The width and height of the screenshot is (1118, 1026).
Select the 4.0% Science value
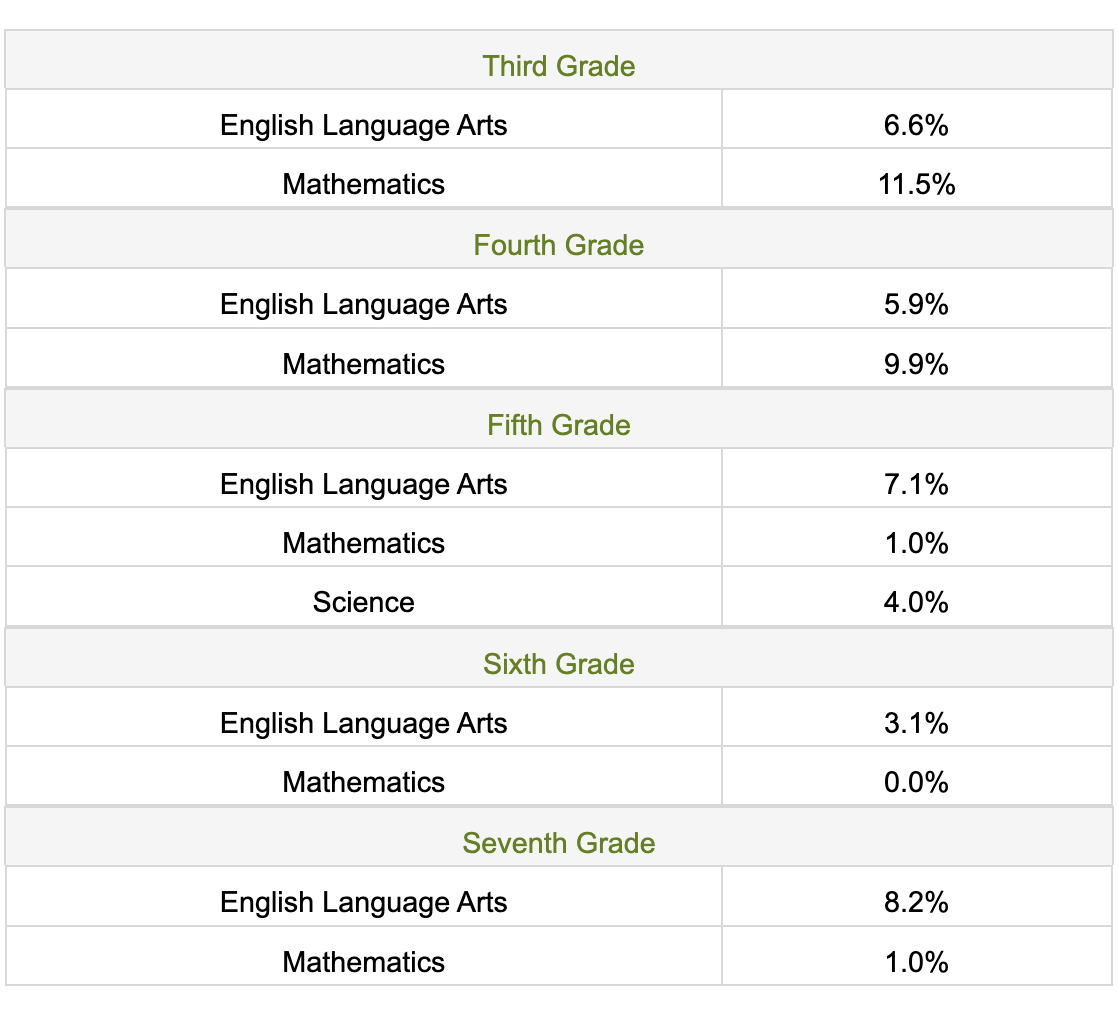point(915,602)
